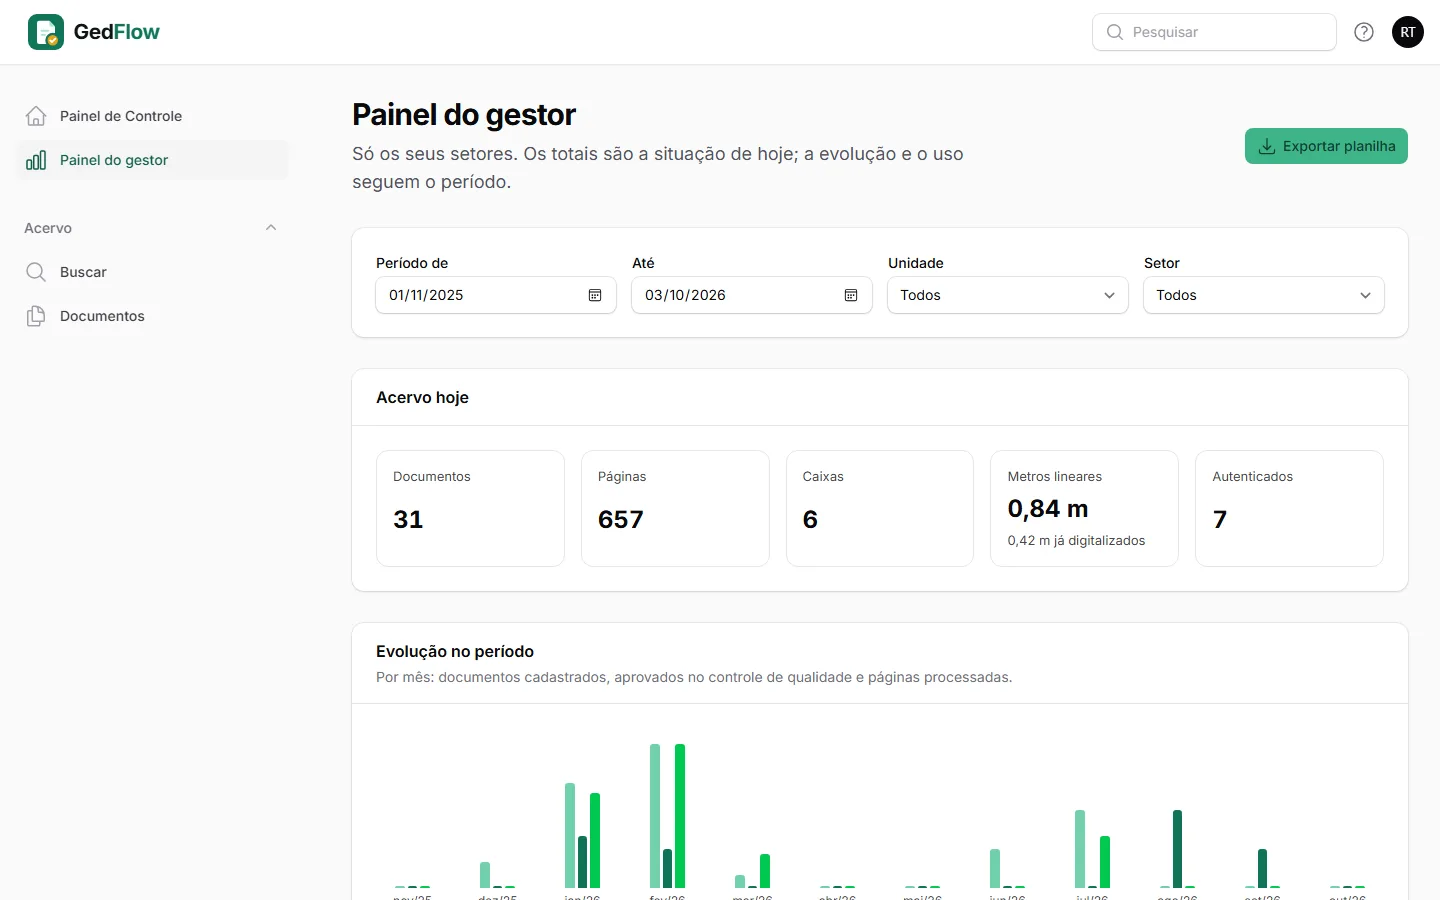Open the help question mark icon
1440x900 pixels.
(1364, 32)
